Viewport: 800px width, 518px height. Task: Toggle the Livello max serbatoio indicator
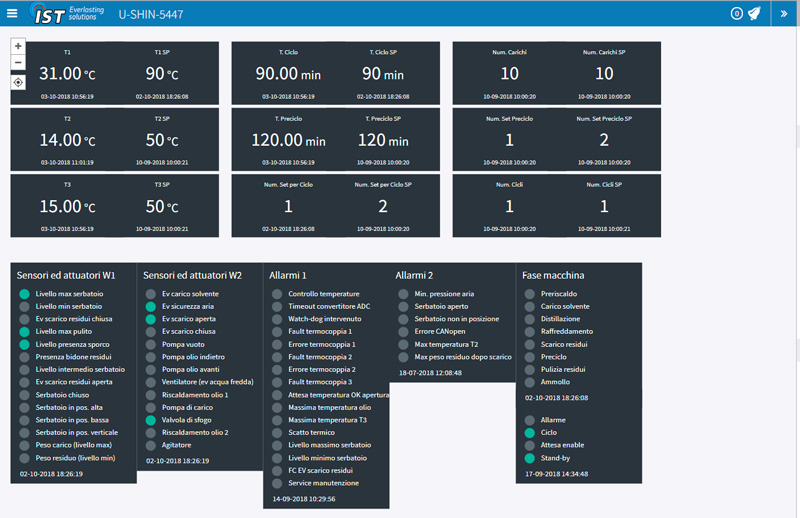click(24, 294)
